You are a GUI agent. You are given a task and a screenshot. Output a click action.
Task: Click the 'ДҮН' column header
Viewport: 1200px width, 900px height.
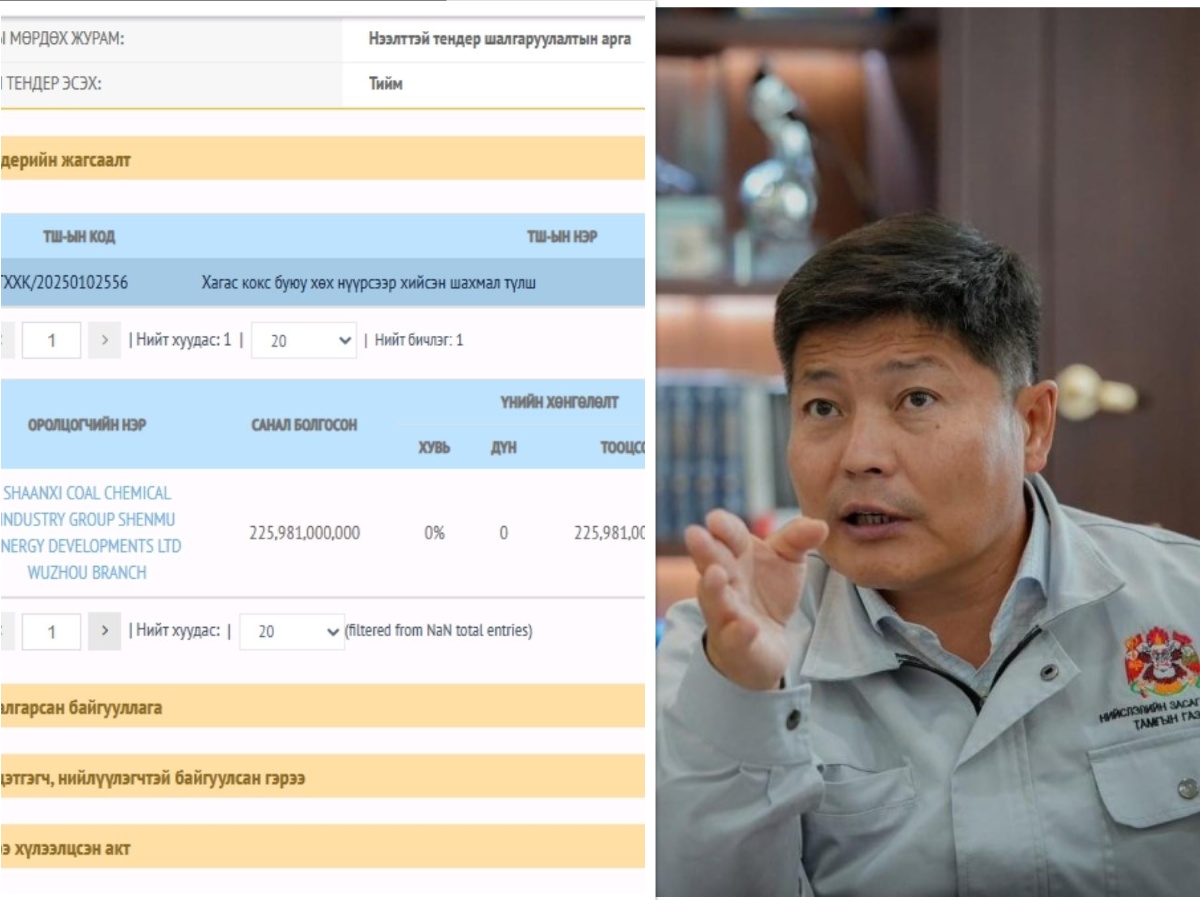pyautogui.click(x=503, y=448)
